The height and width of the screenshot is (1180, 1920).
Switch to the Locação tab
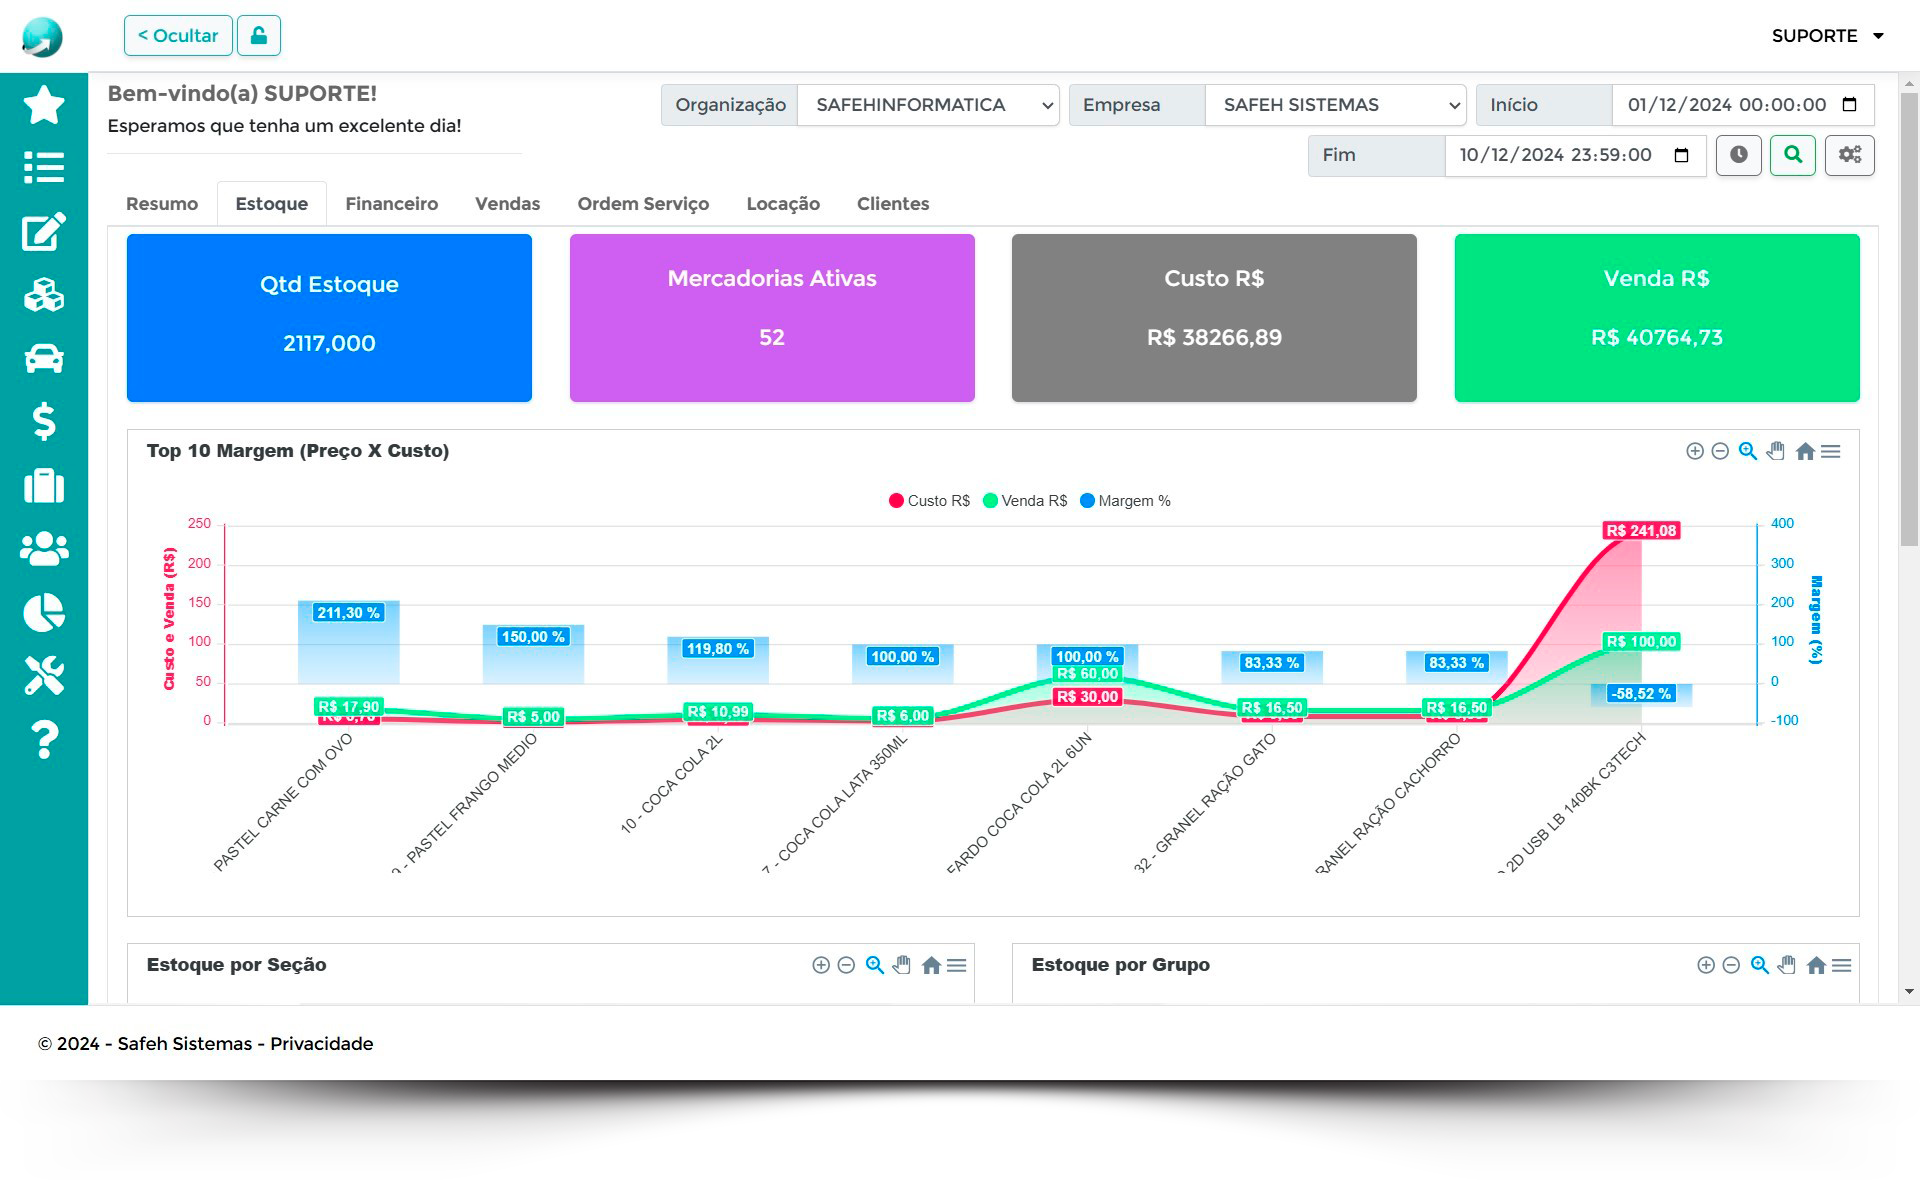coord(783,204)
